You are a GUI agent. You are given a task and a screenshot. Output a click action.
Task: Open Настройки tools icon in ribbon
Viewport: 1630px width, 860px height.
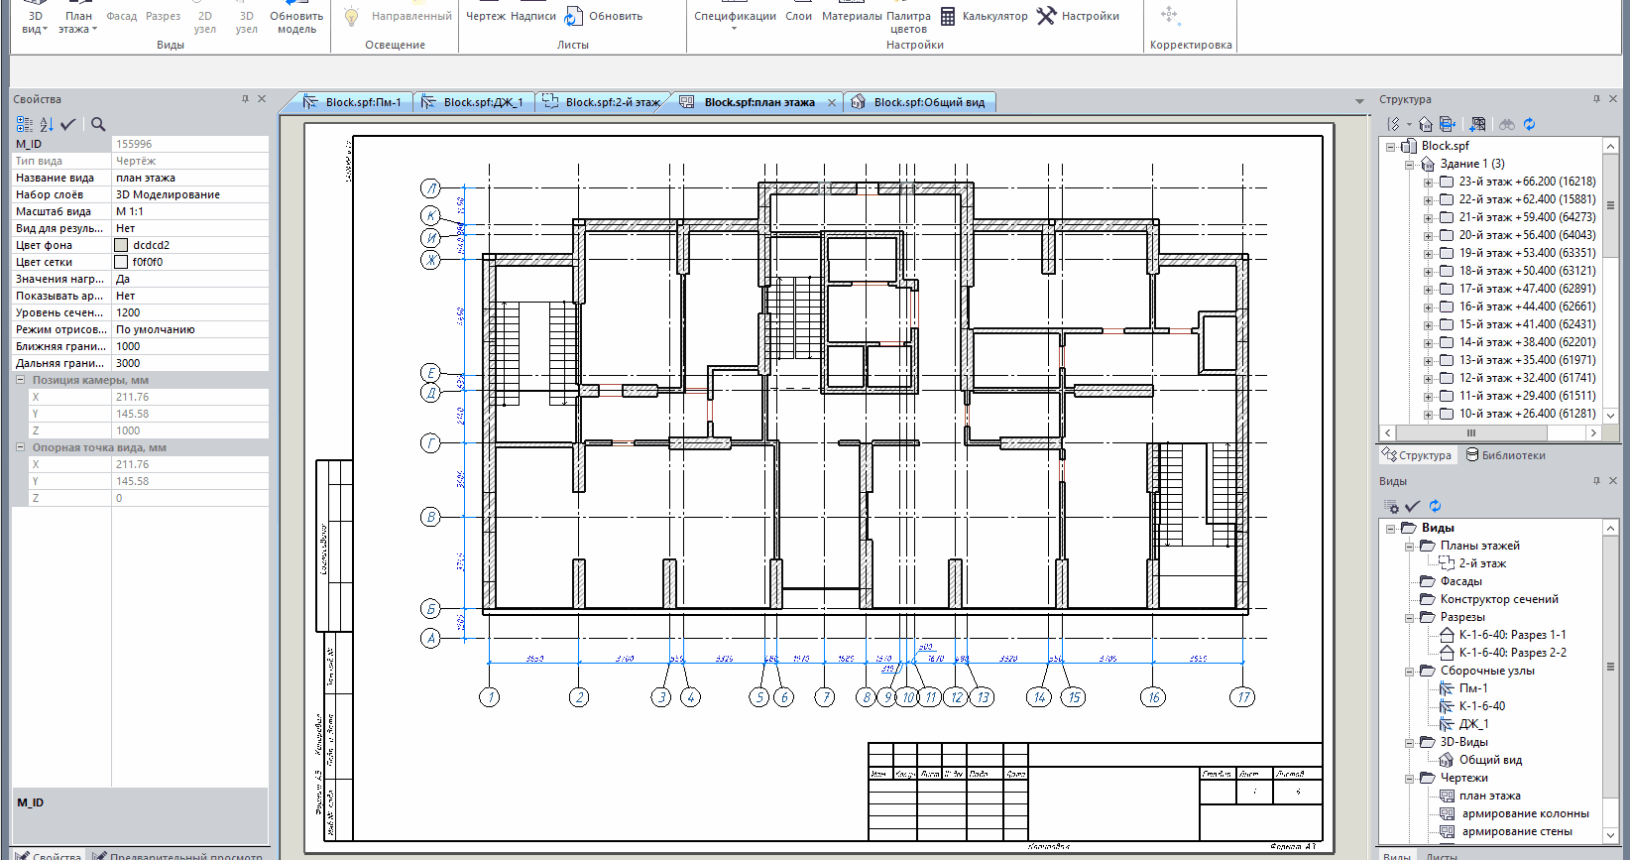[x=1046, y=16]
